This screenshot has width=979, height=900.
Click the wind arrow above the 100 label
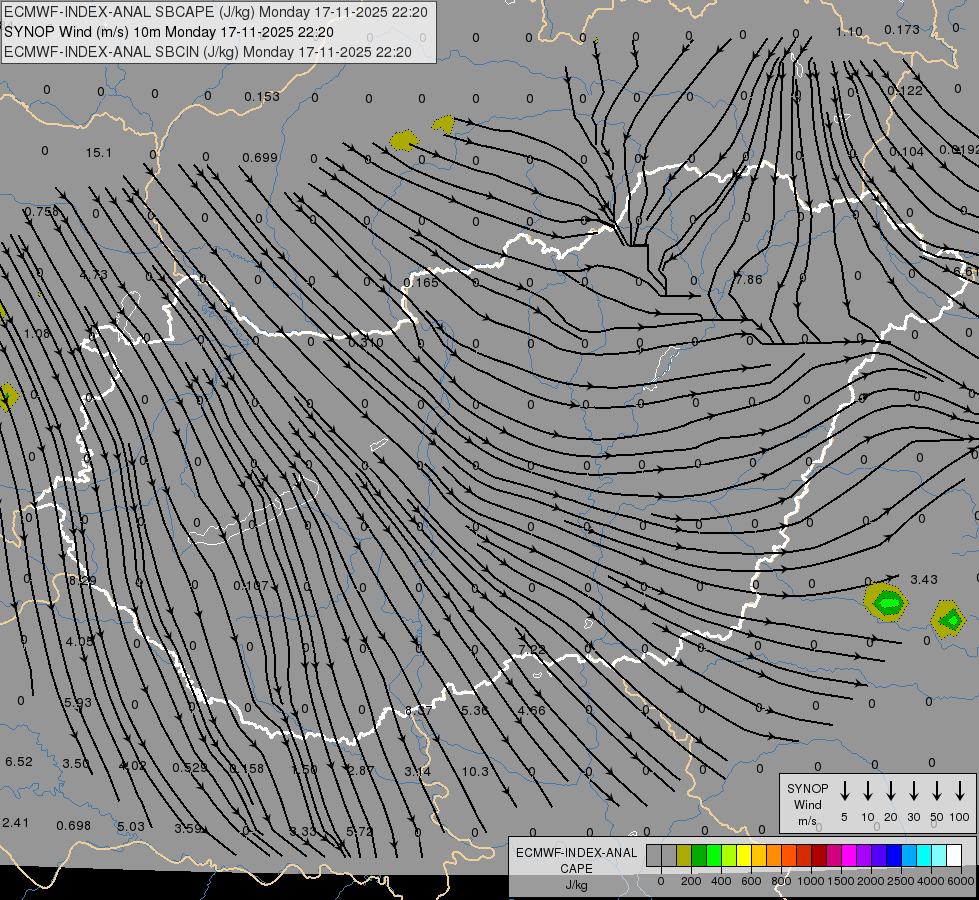(960, 791)
